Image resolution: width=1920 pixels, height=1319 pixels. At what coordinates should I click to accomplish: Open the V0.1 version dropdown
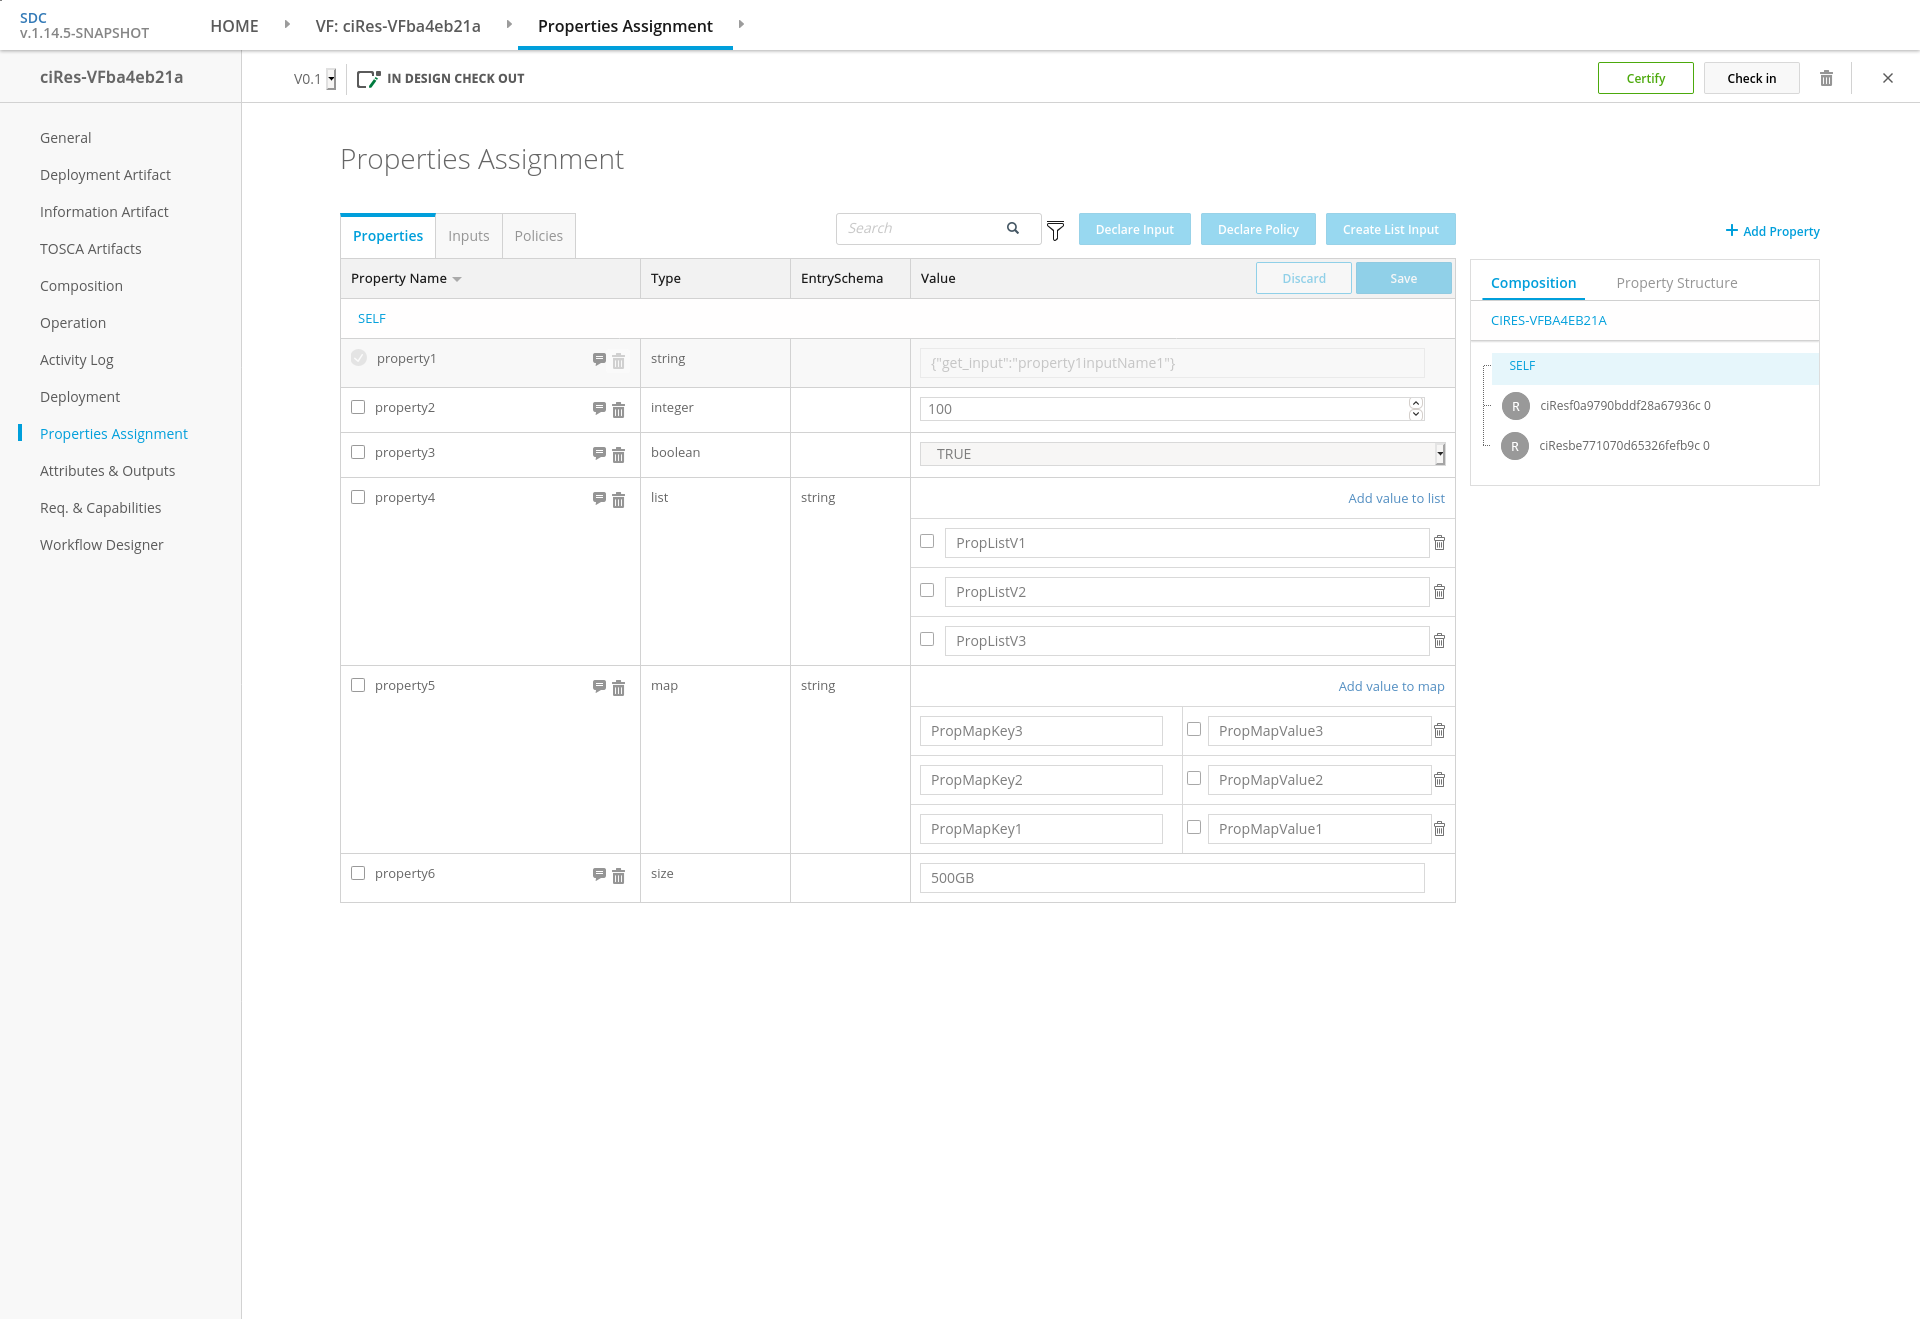331,79
